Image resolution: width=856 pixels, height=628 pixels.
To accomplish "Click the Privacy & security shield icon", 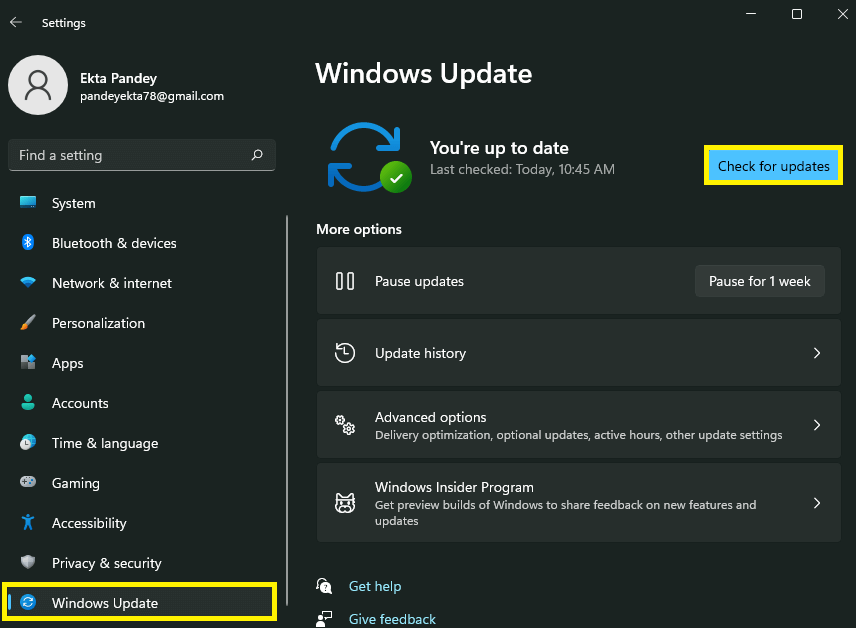I will click(x=28, y=563).
